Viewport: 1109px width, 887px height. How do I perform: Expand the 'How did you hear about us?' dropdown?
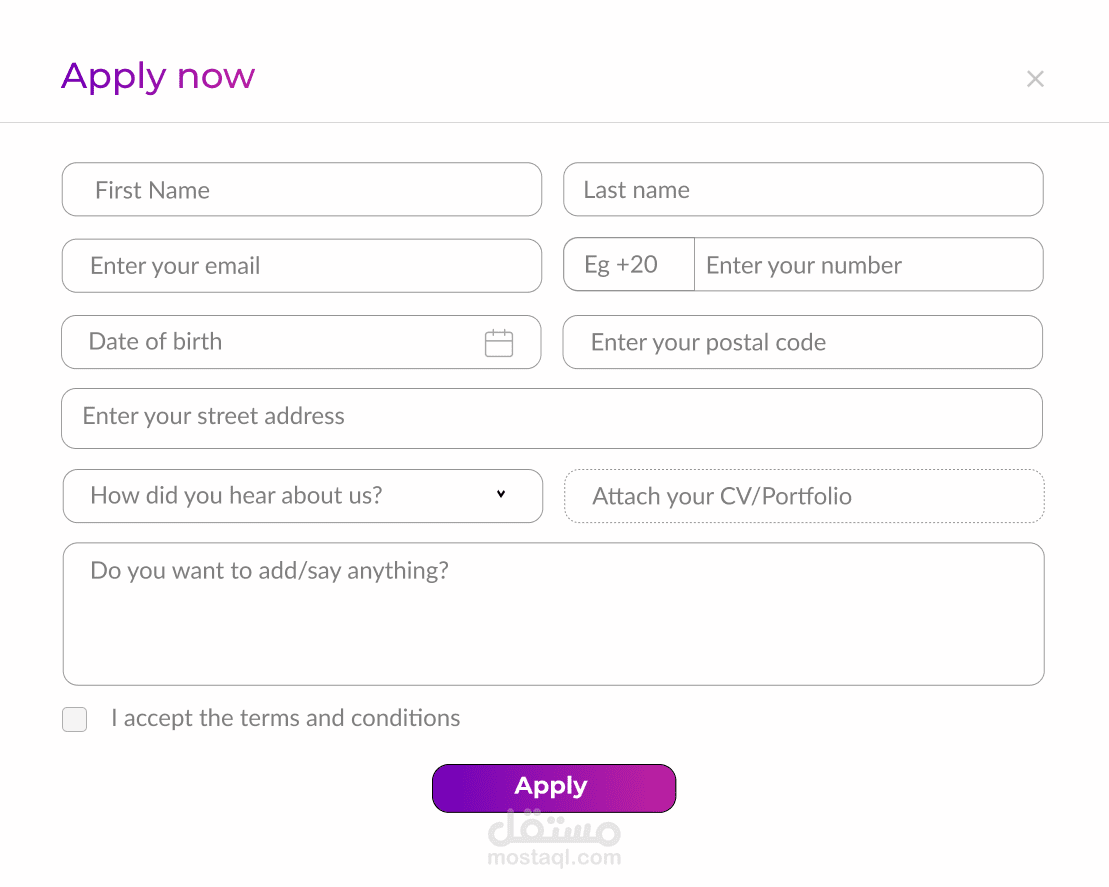coord(302,496)
